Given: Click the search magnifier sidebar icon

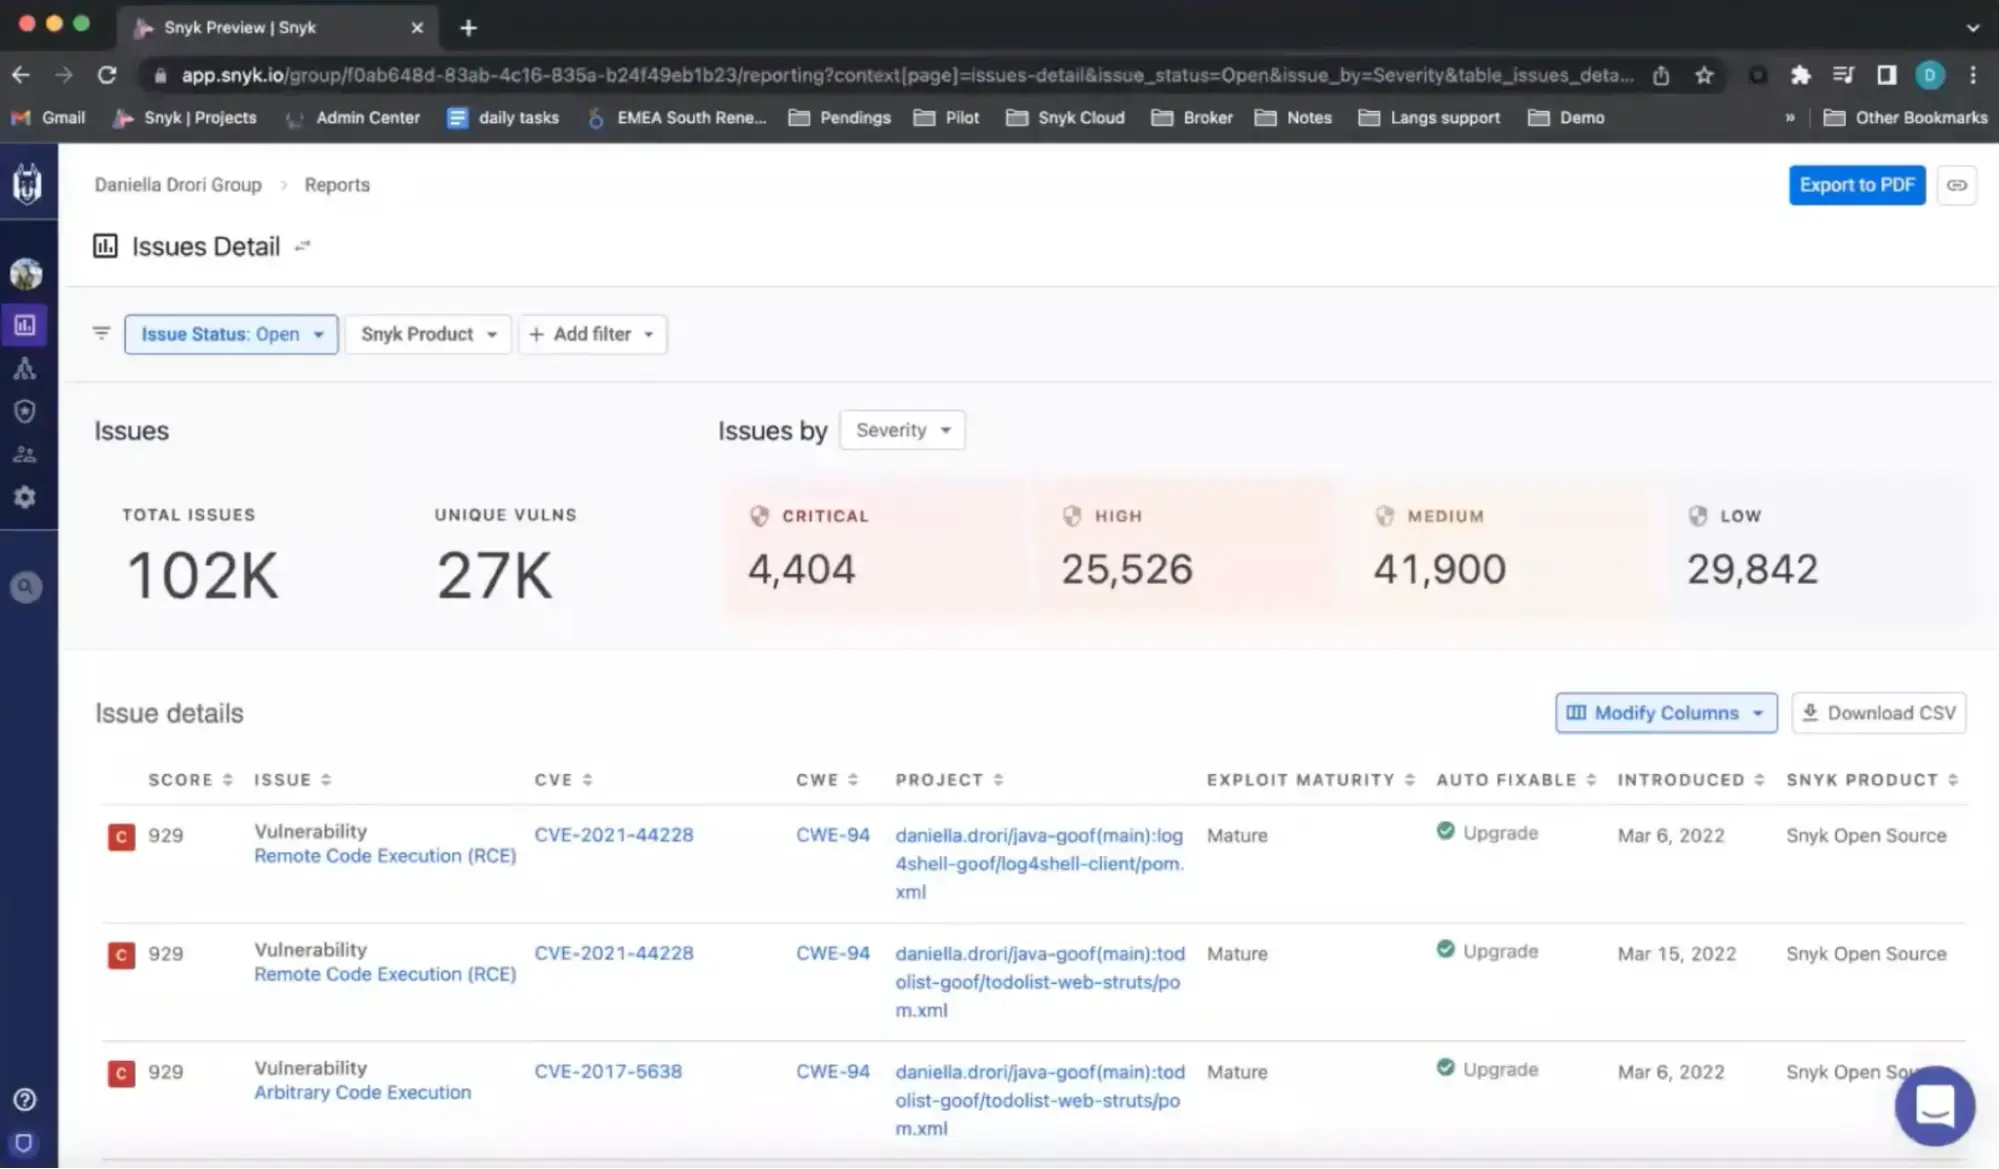Looking at the screenshot, I should click(x=26, y=587).
